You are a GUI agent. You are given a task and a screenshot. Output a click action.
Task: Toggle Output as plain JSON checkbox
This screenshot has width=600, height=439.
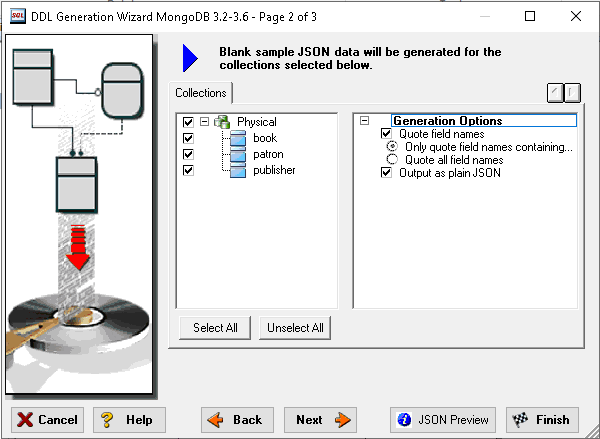click(386, 173)
